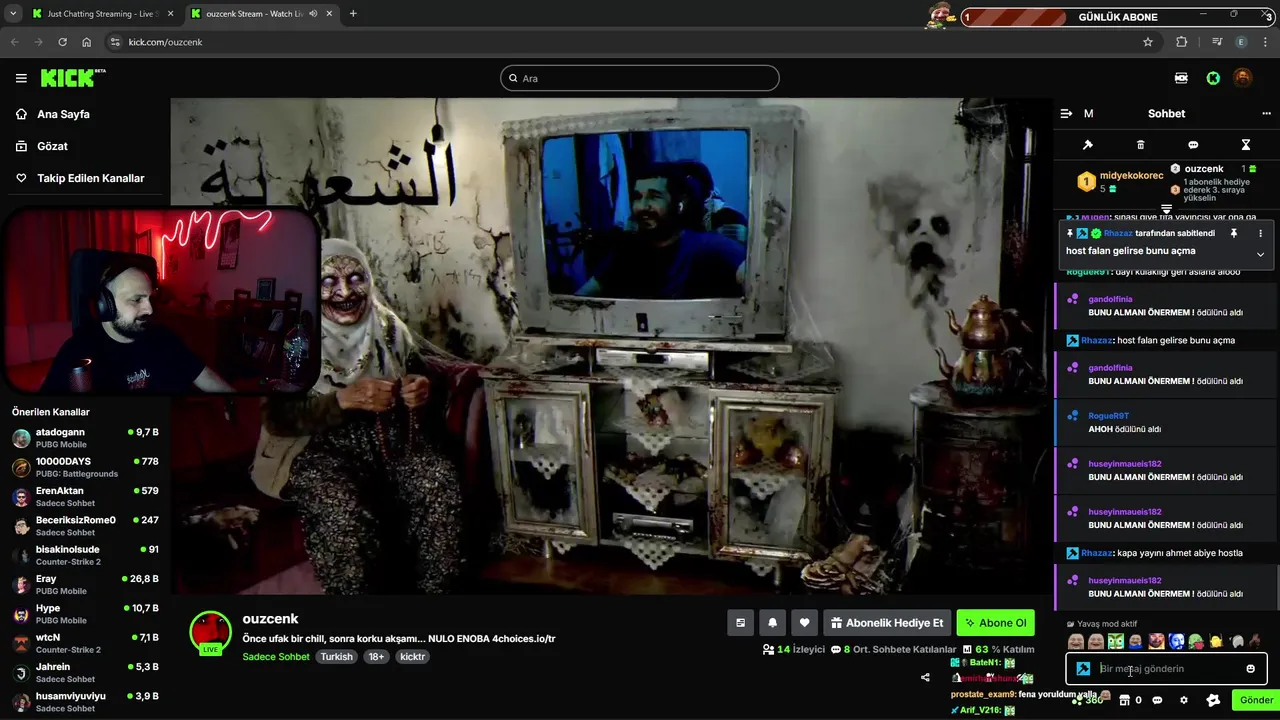Select the Turkish tag
The width and height of the screenshot is (1280, 720).
click(336, 657)
